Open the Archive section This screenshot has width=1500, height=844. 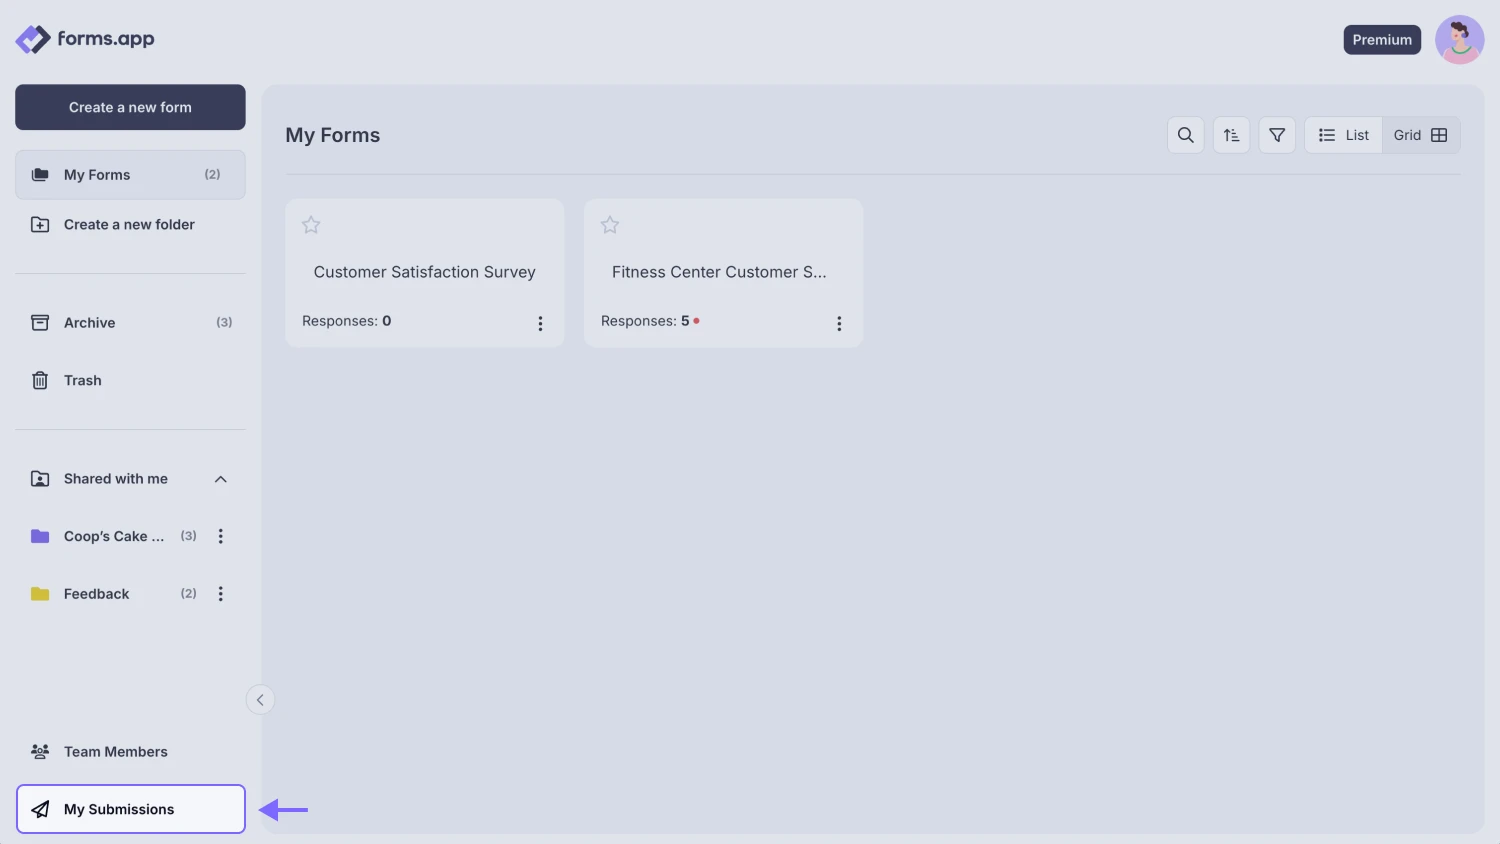pyautogui.click(x=89, y=322)
